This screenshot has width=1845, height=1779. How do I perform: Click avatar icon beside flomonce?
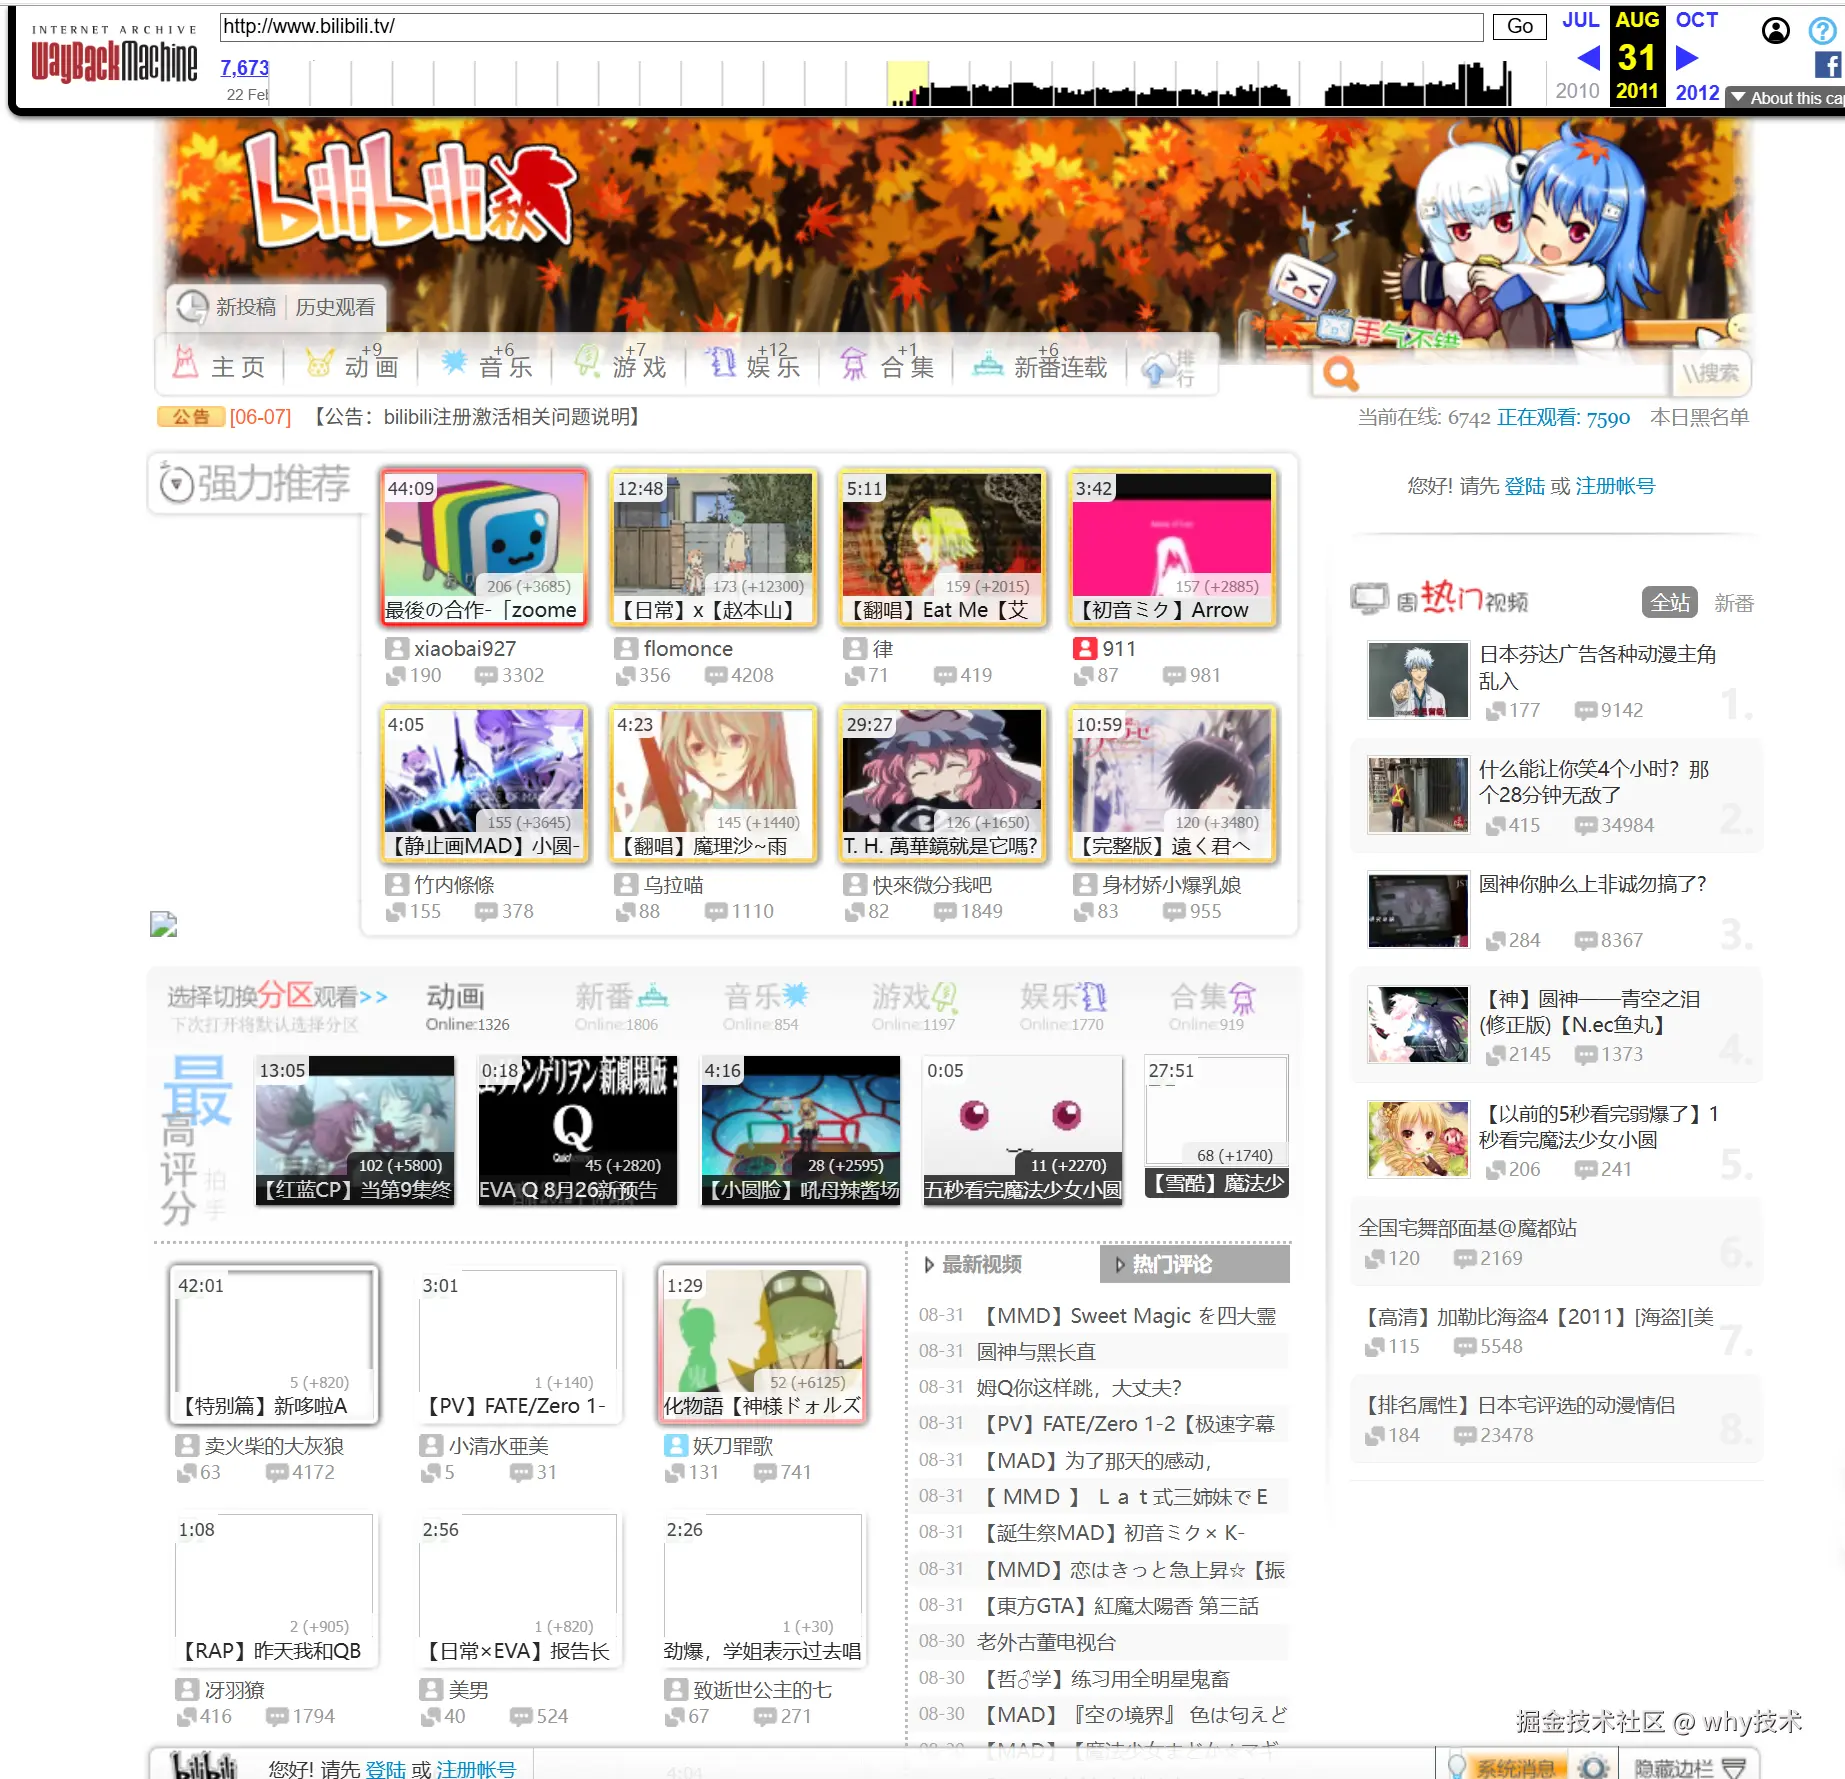tap(626, 649)
